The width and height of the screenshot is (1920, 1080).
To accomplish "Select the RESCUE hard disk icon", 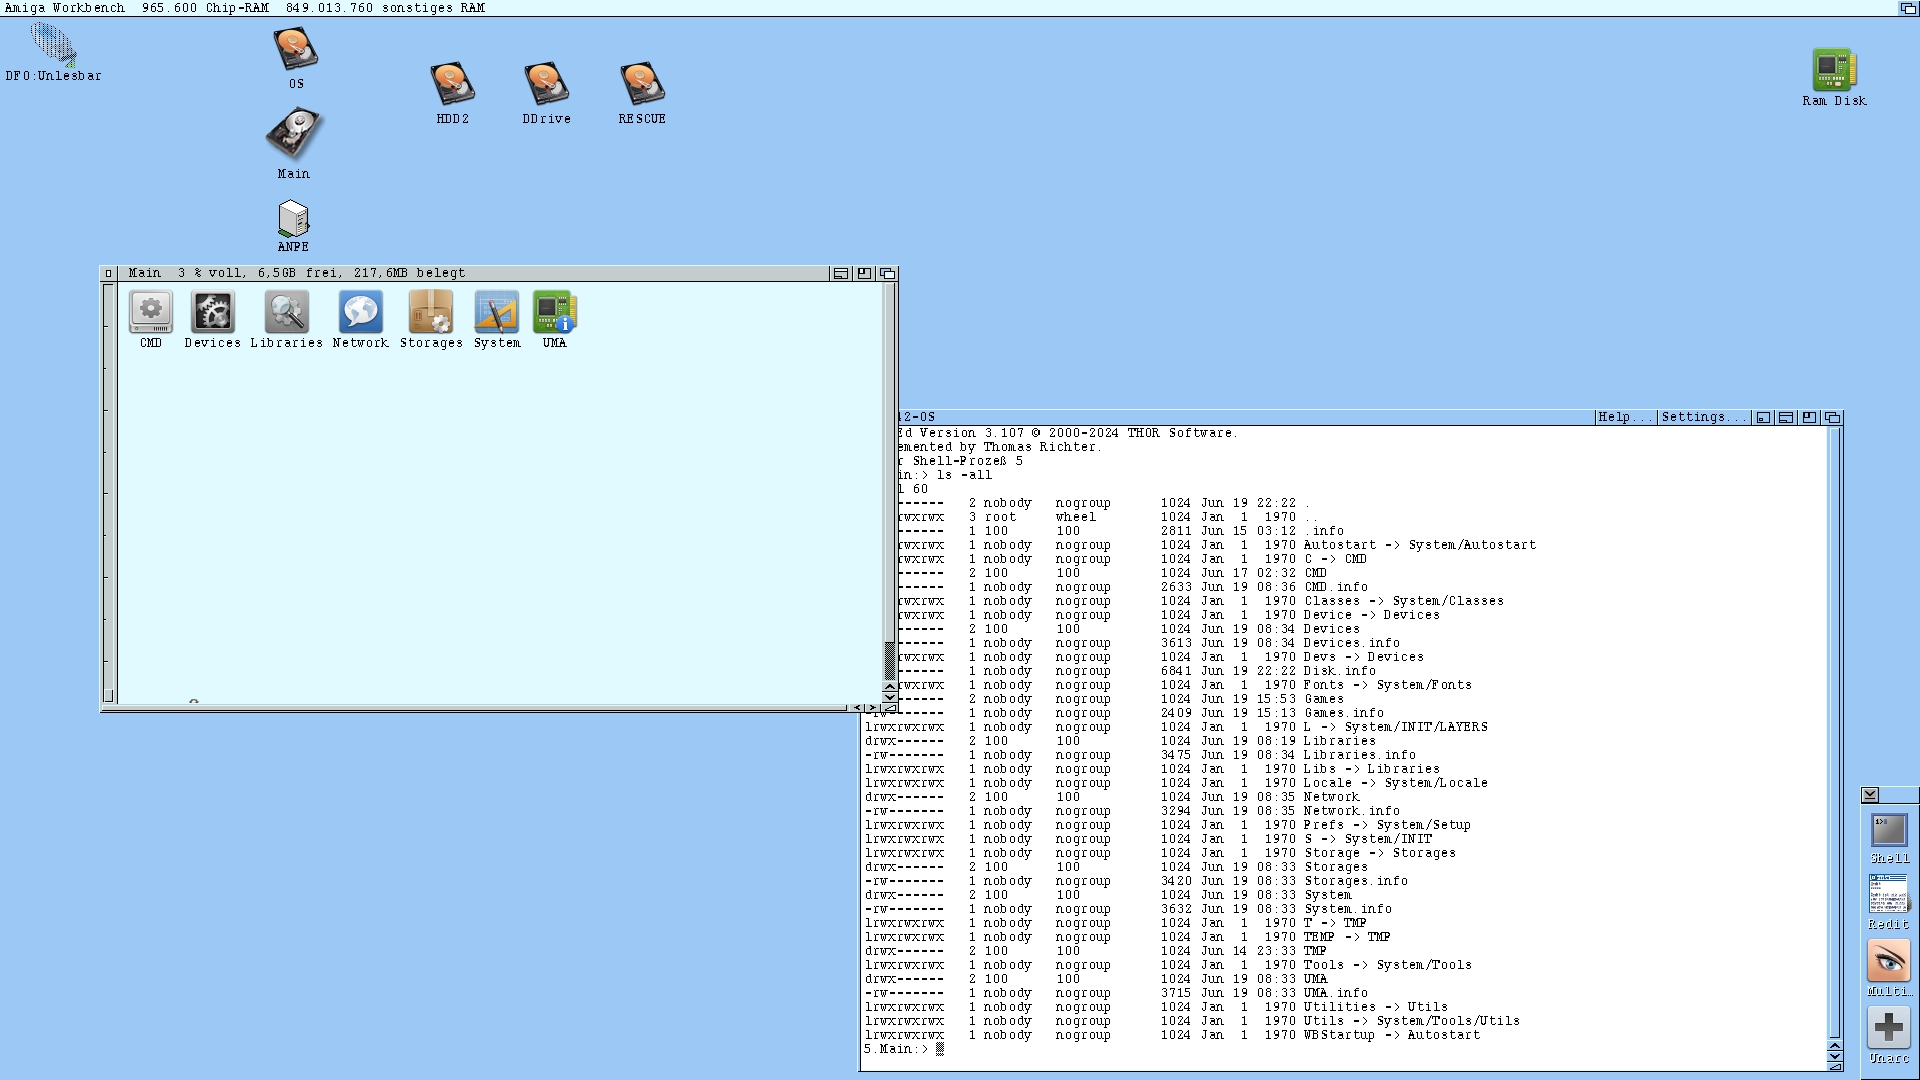I will (642, 85).
